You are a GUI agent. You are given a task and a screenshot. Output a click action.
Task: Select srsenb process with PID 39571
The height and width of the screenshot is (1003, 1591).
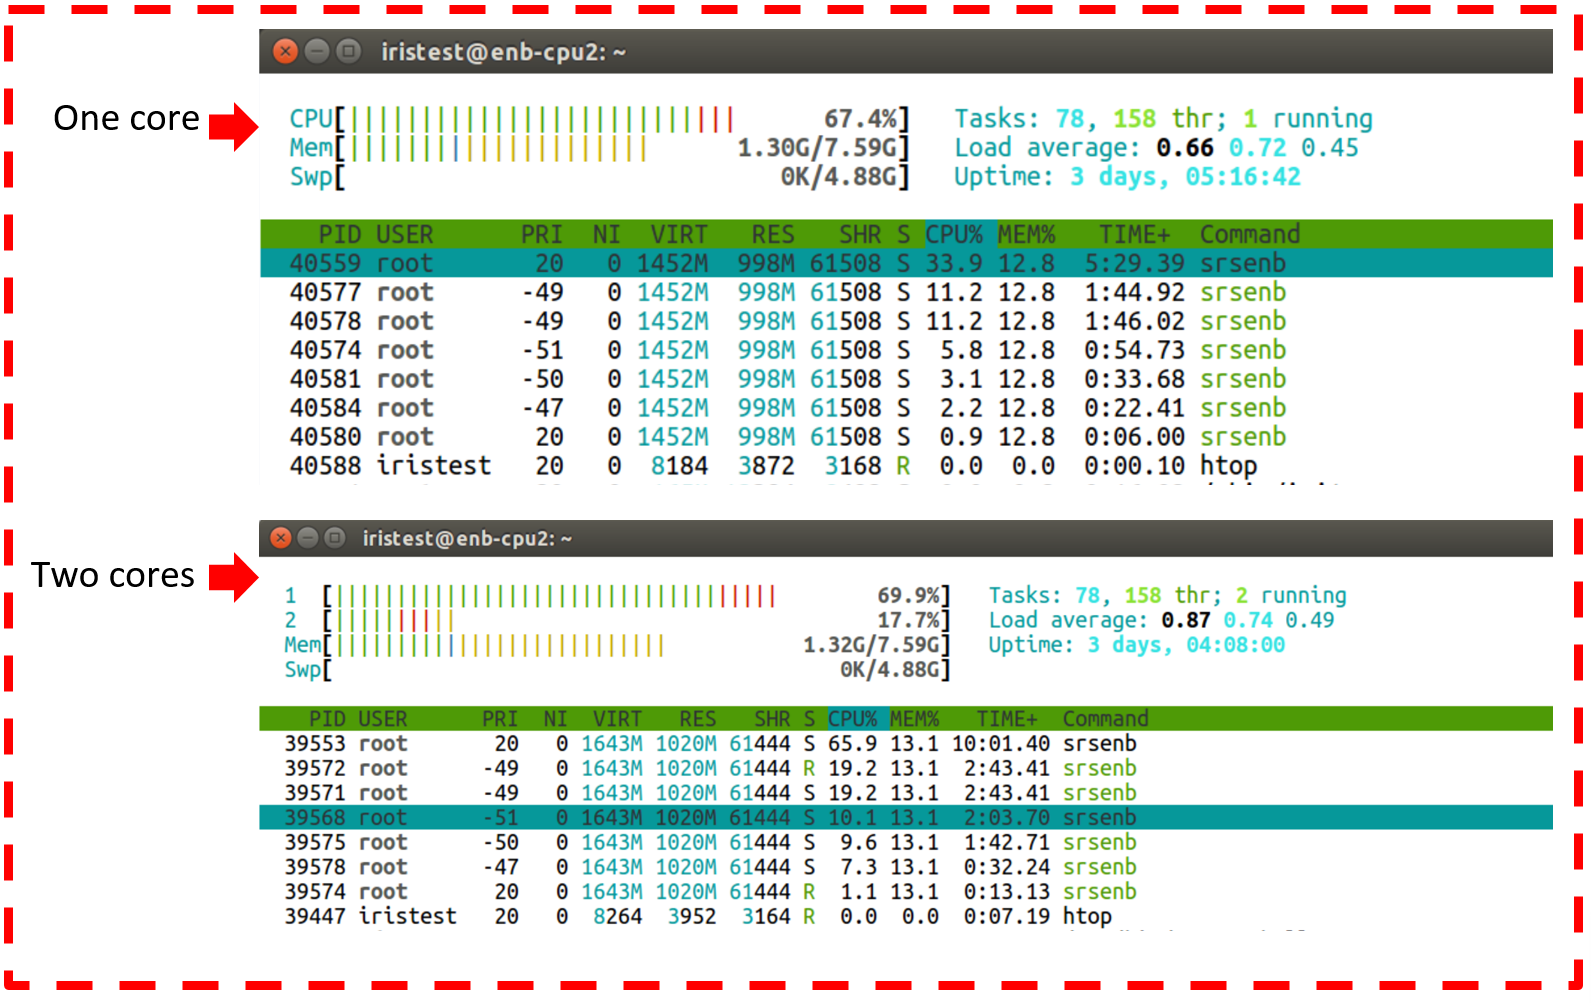tap(906, 793)
